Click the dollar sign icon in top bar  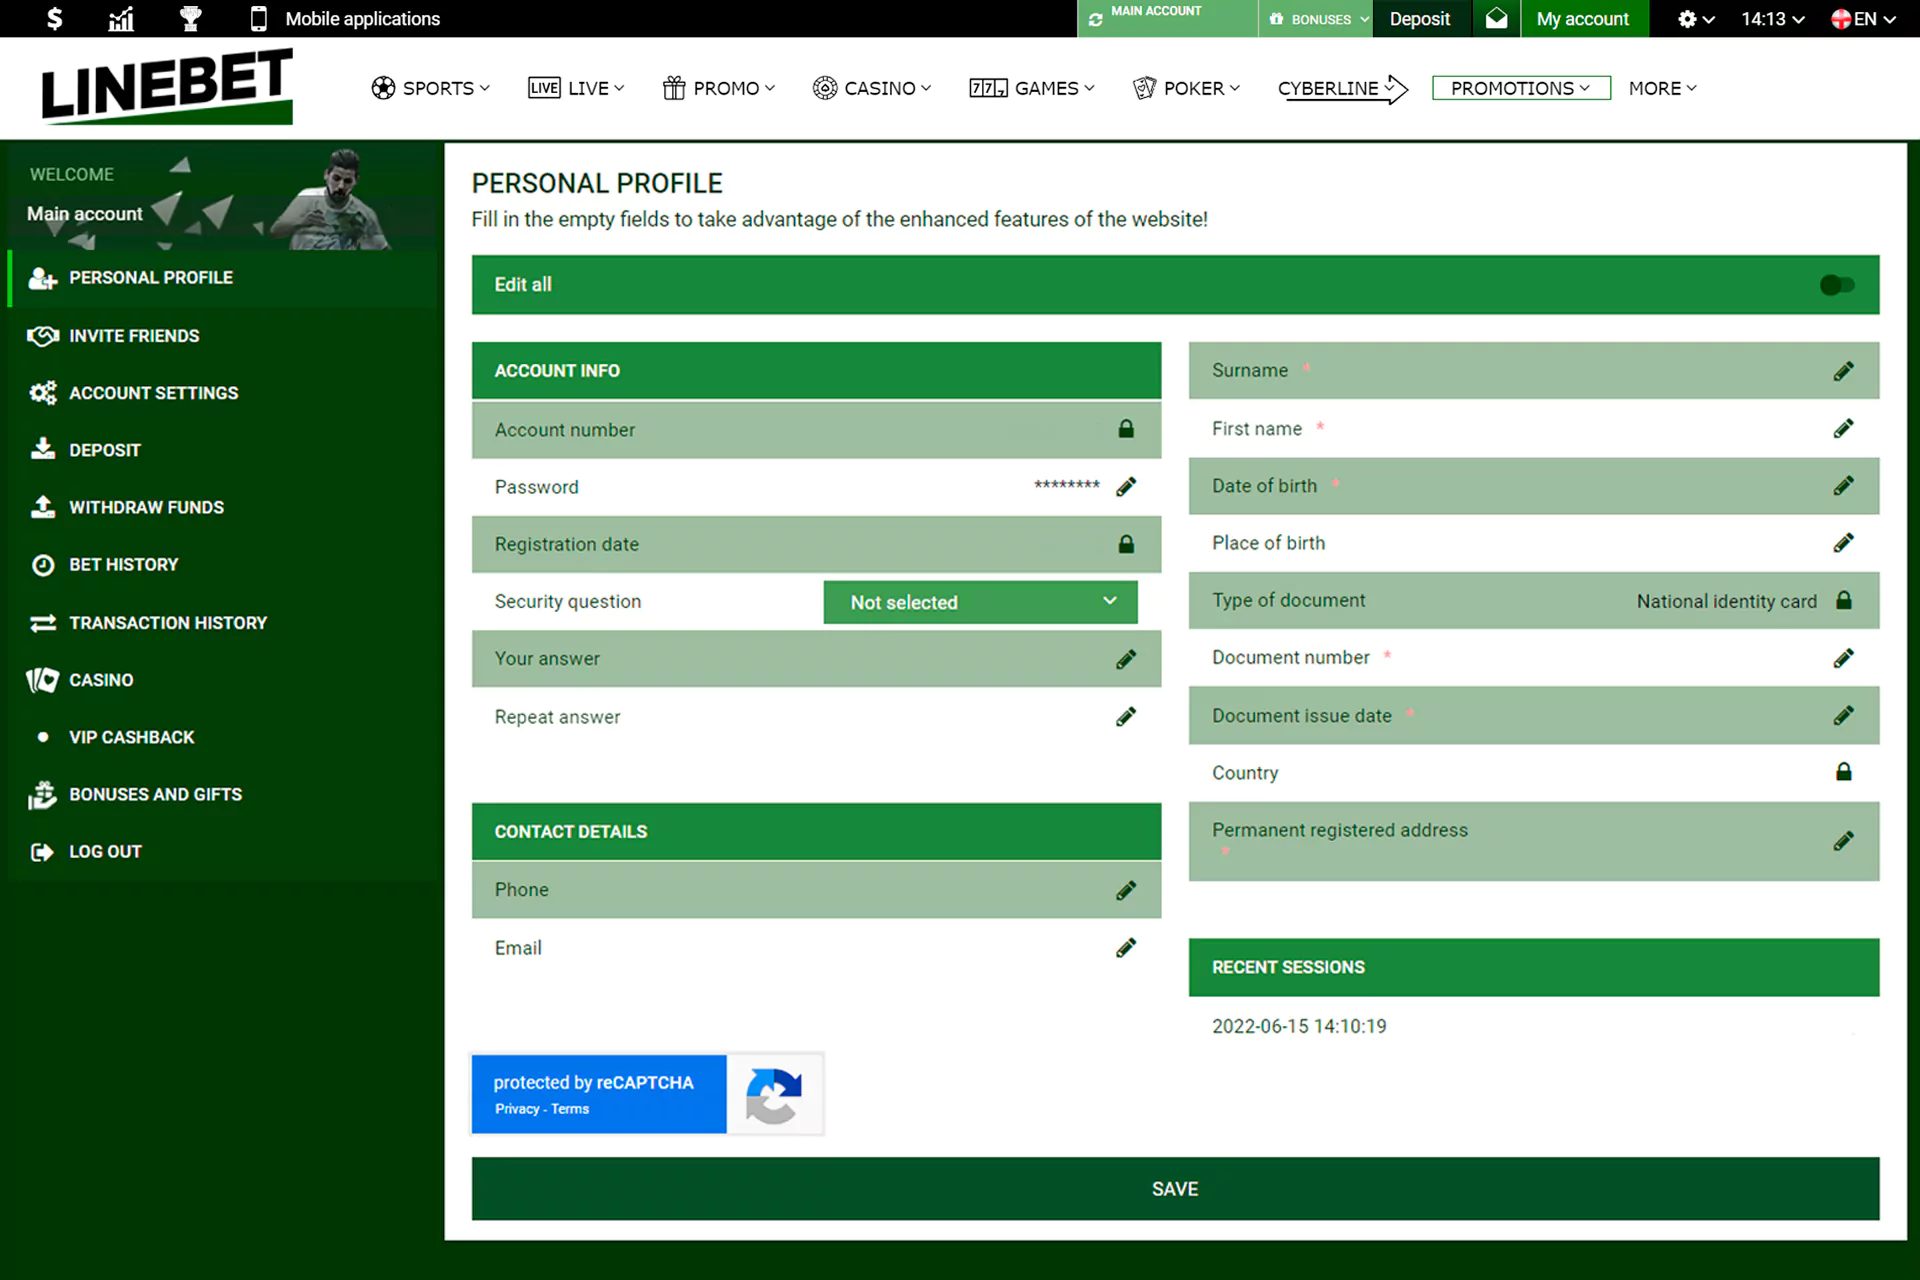coord(54,19)
